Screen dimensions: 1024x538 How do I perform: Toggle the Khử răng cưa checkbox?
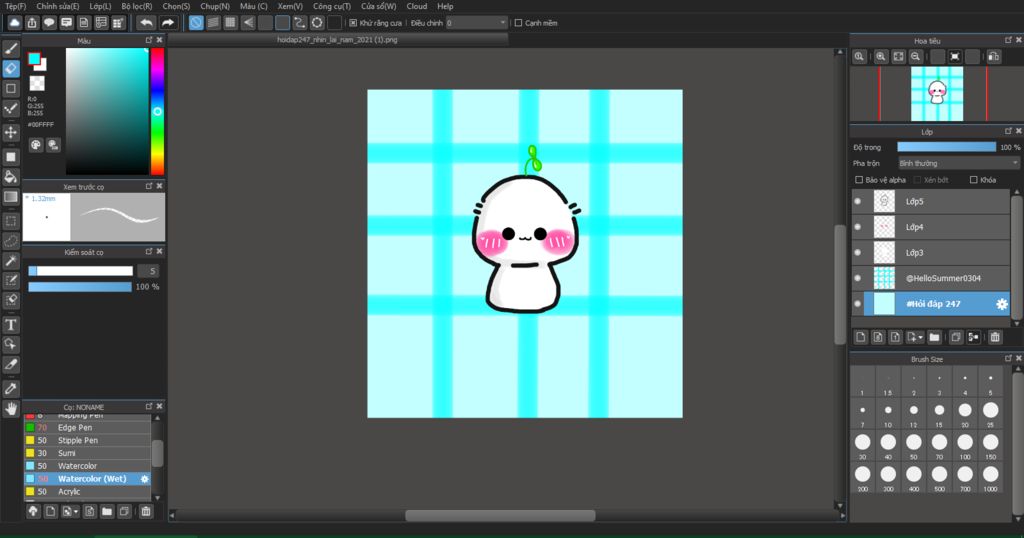(353, 23)
